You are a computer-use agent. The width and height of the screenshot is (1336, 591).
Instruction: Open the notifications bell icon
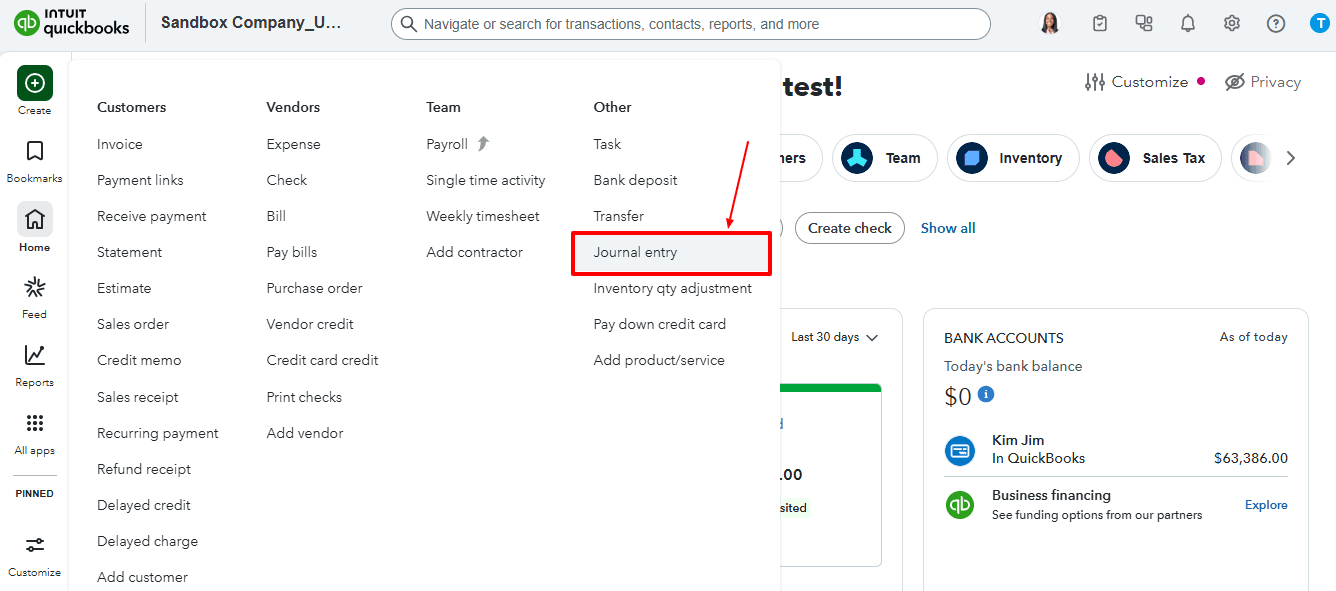tap(1188, 24)
